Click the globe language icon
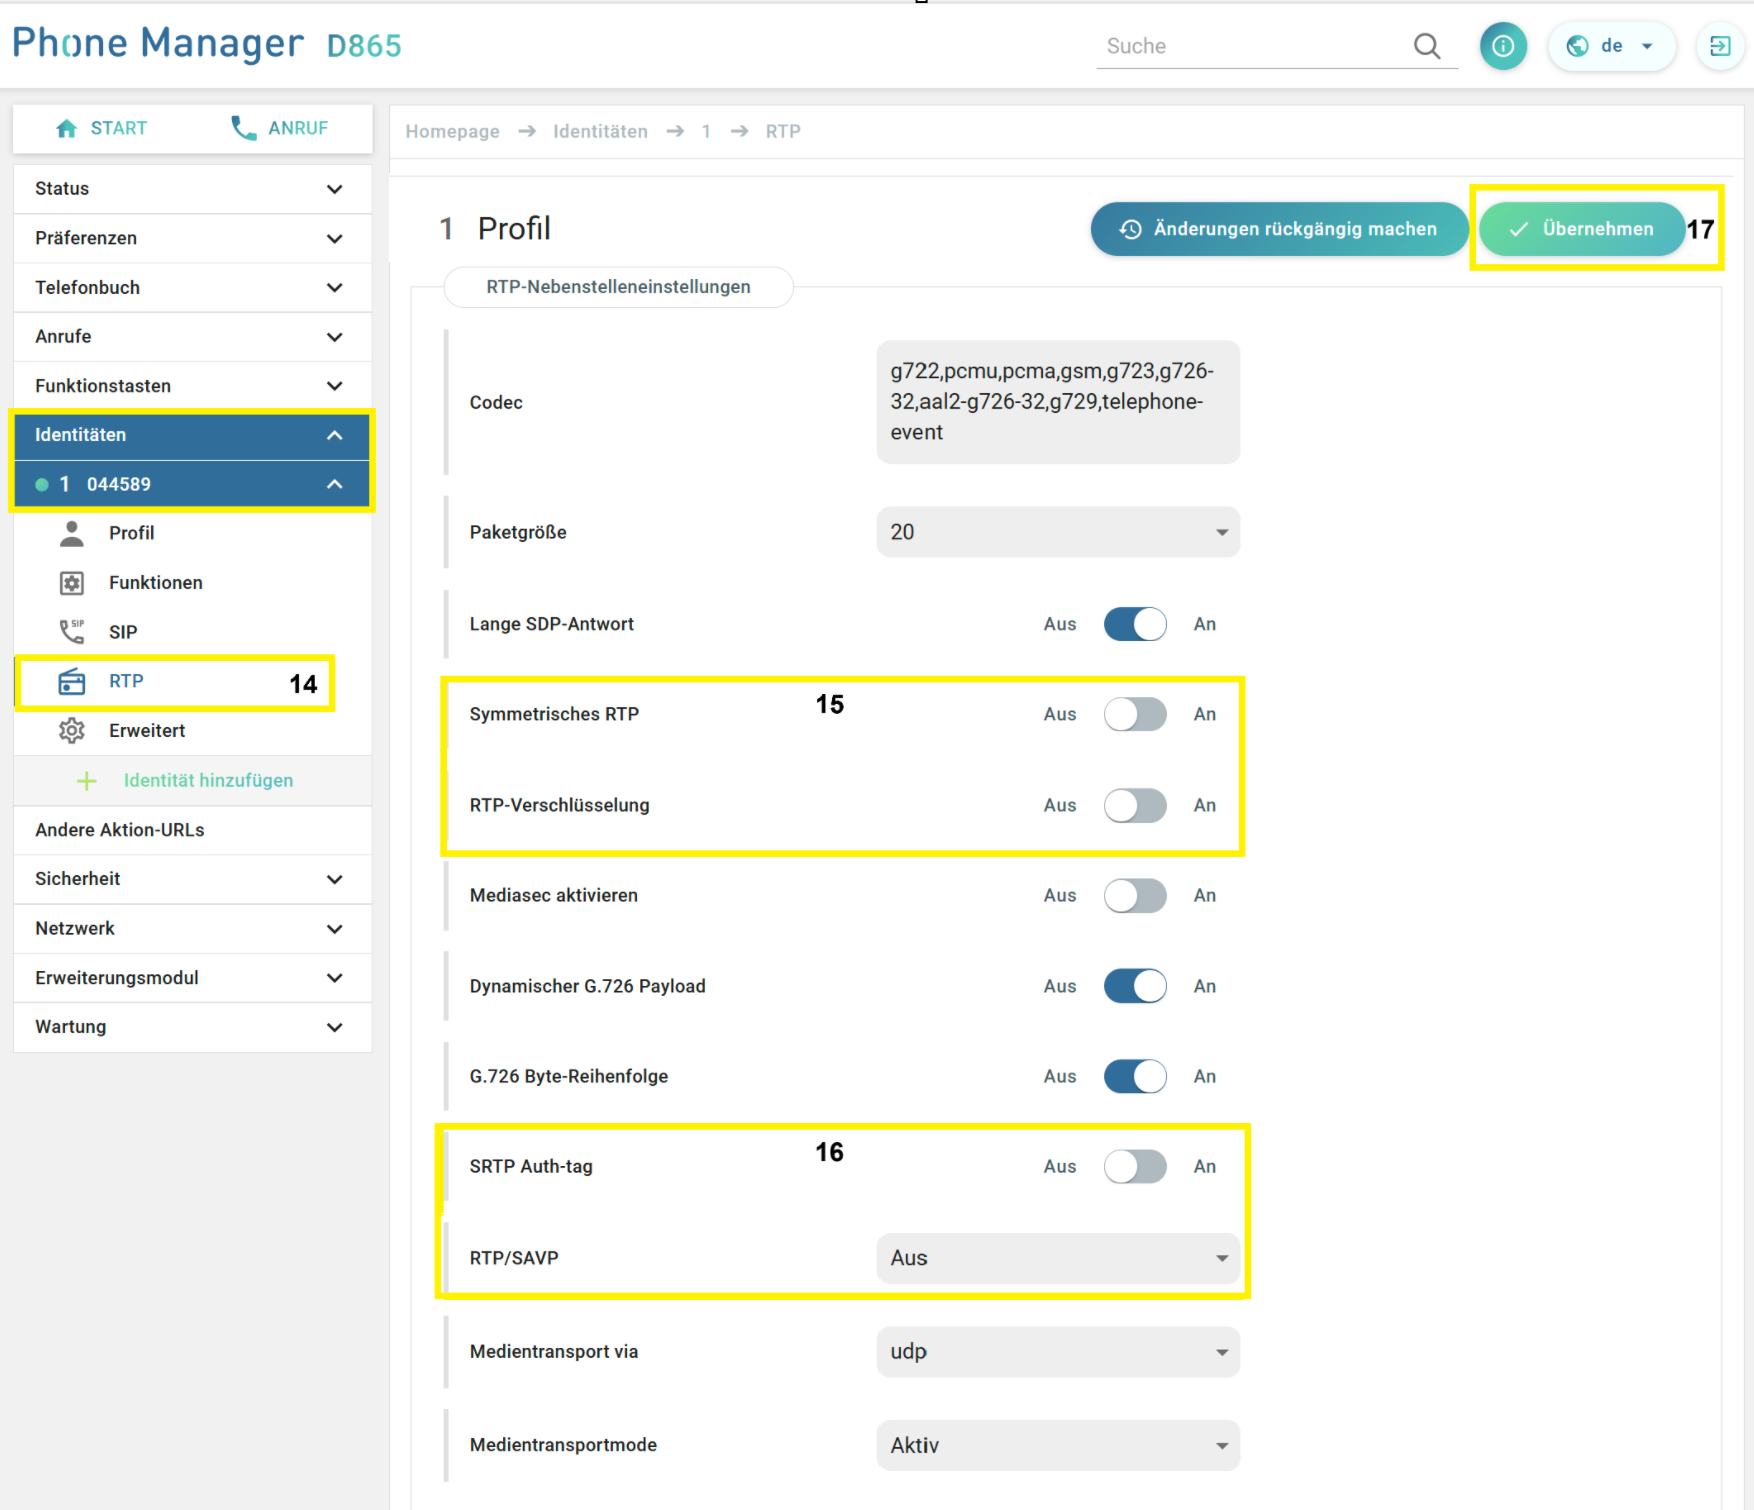This screenshot has width=1754, height=1510. (1577, 46)
